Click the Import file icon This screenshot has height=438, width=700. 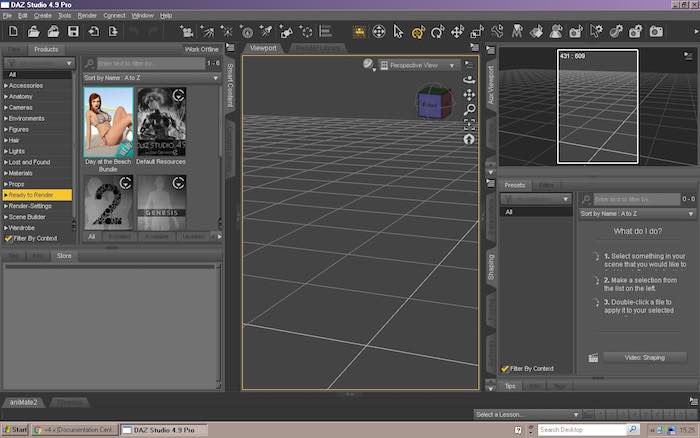pyautogui.click(x=94, y=31)
